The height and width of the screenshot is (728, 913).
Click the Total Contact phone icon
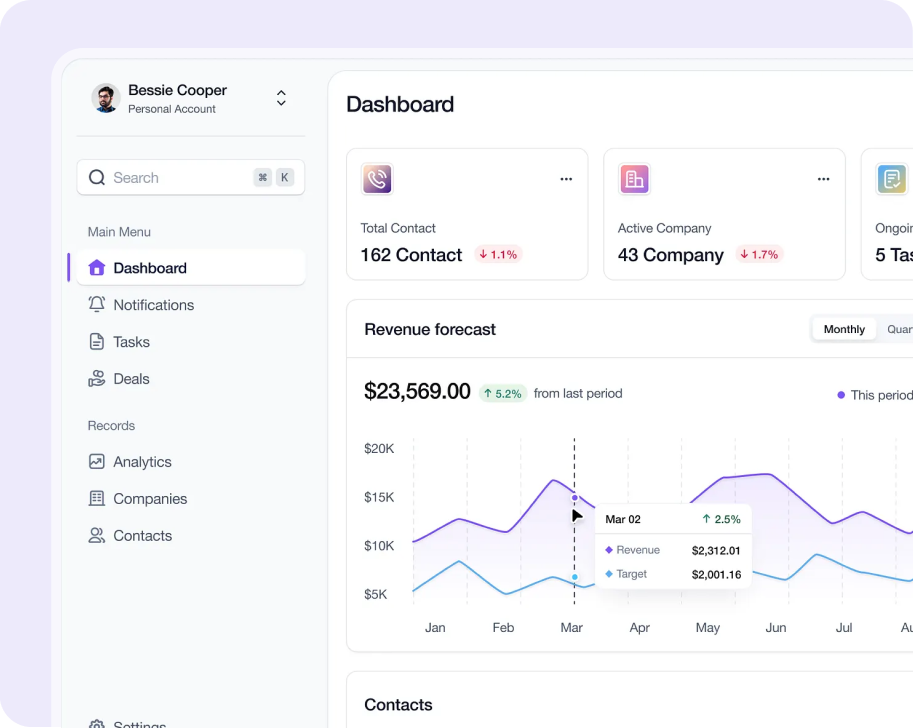point(377,179)
